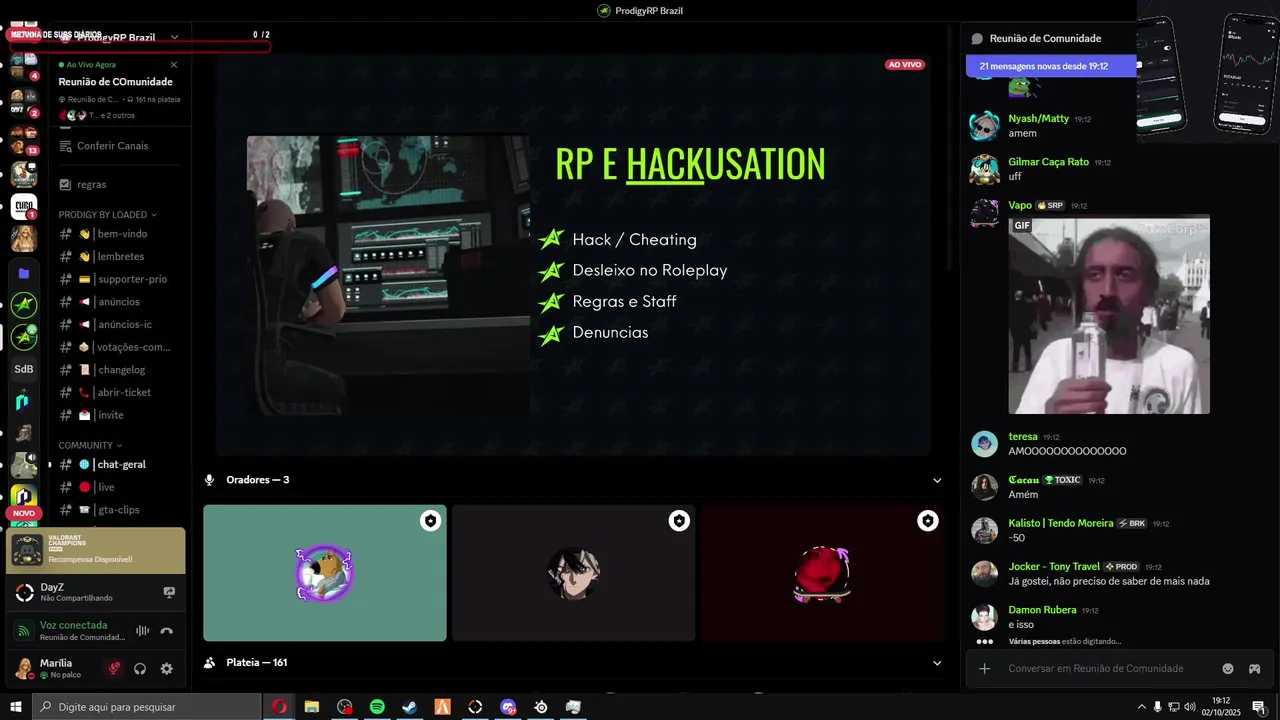The width and height of the screenshot is (1280, 720).
Task: Collapse the Plateia audience section
Action: tap(937, 663)
